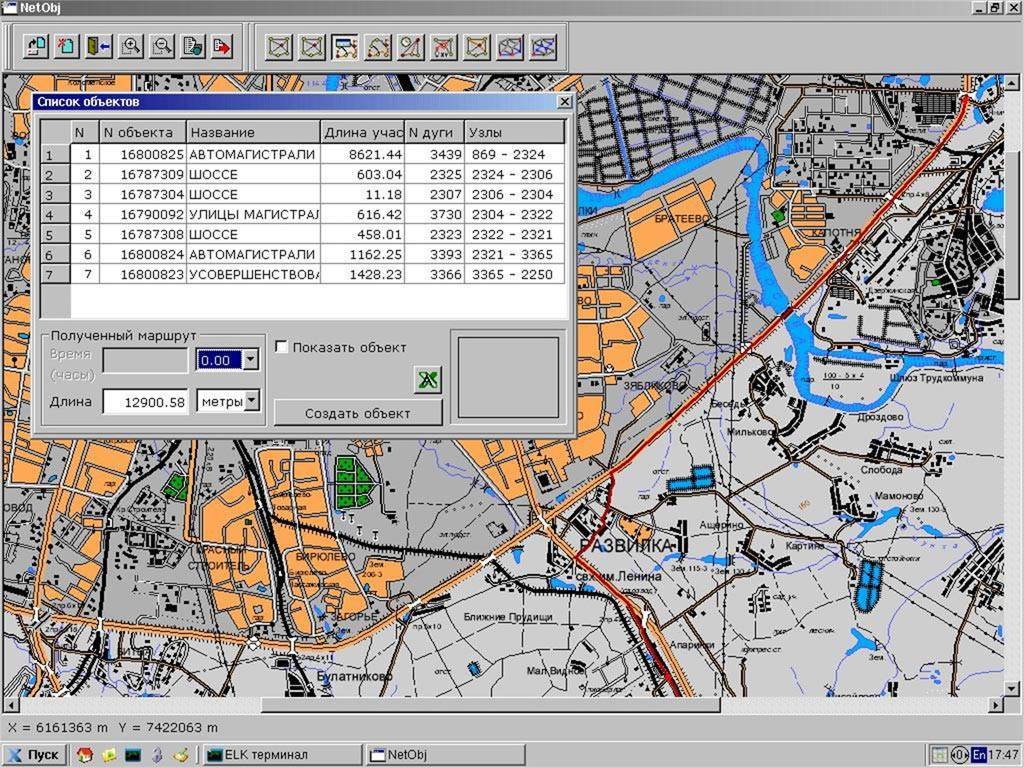Click section length 1428.23 cell
The width and height of the screenshot is (1024, 768).
coord(362,274)
